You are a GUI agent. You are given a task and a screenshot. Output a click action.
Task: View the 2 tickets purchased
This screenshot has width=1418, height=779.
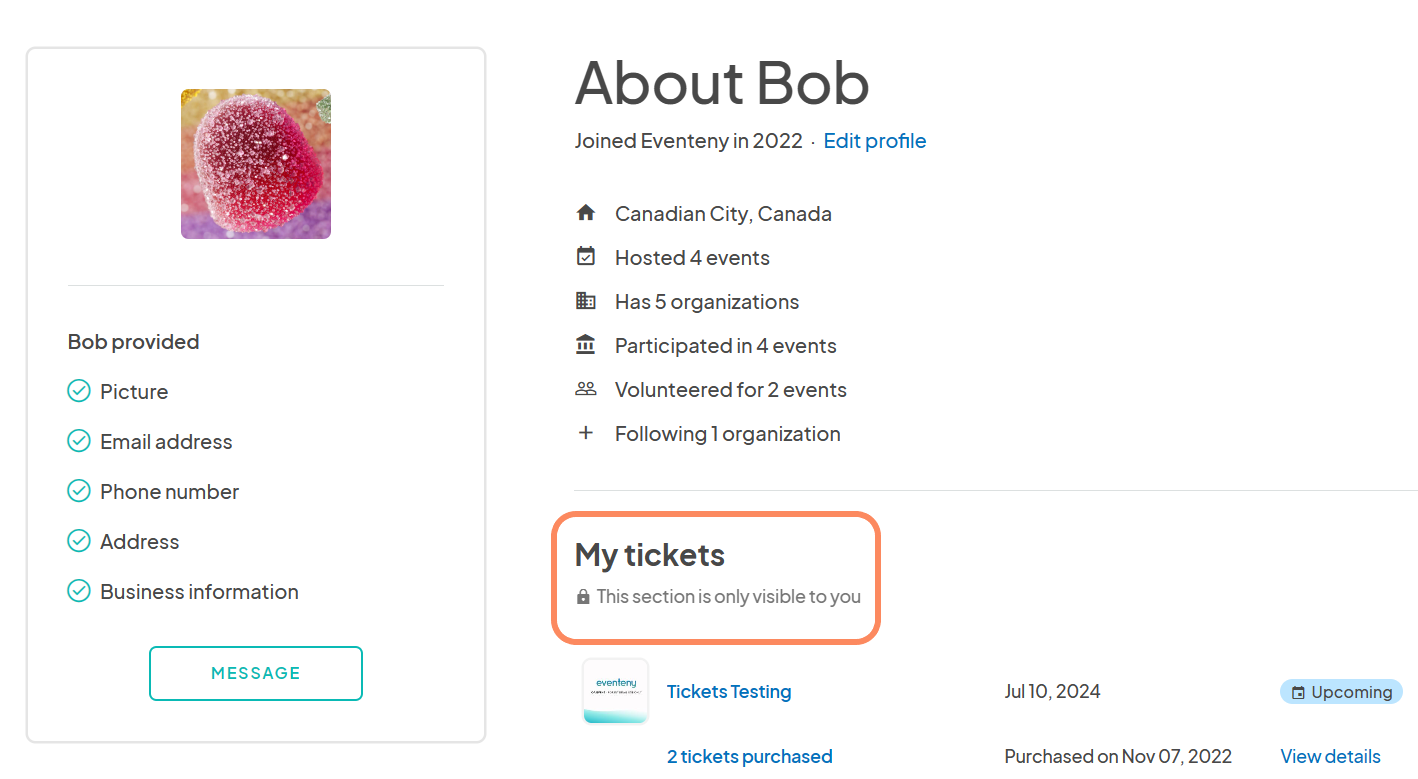pyautogui.click(x=749, y=756)
